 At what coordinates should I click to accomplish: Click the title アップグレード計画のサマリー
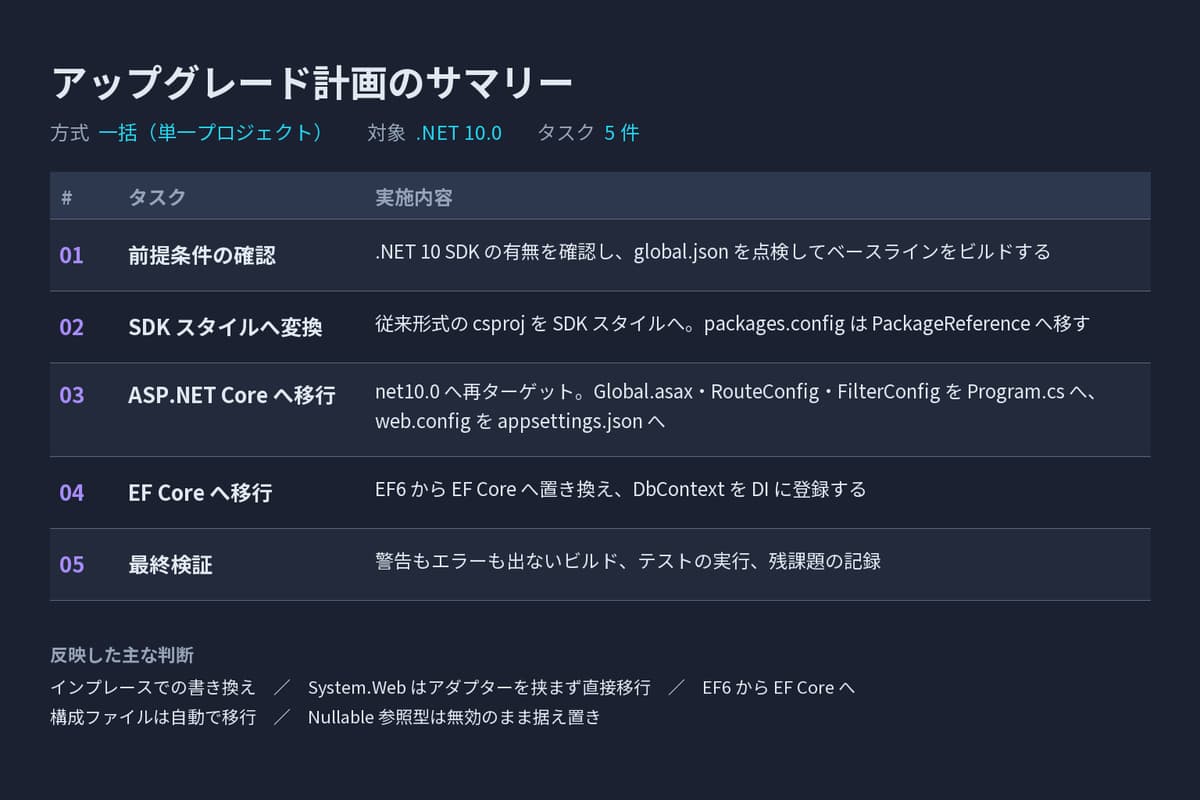311,84
